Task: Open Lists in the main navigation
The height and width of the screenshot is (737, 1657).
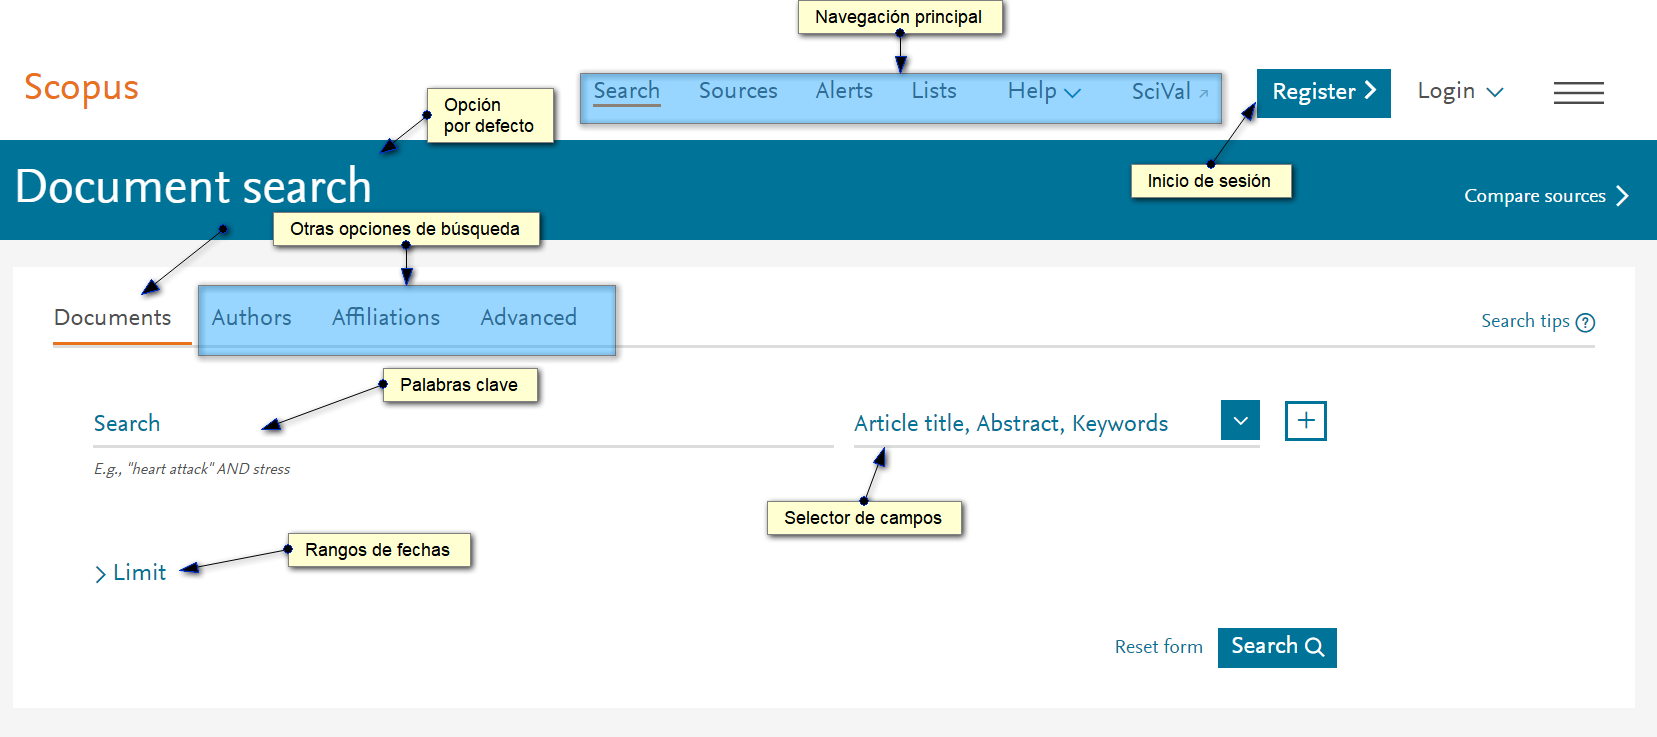Action: point(933,91)
